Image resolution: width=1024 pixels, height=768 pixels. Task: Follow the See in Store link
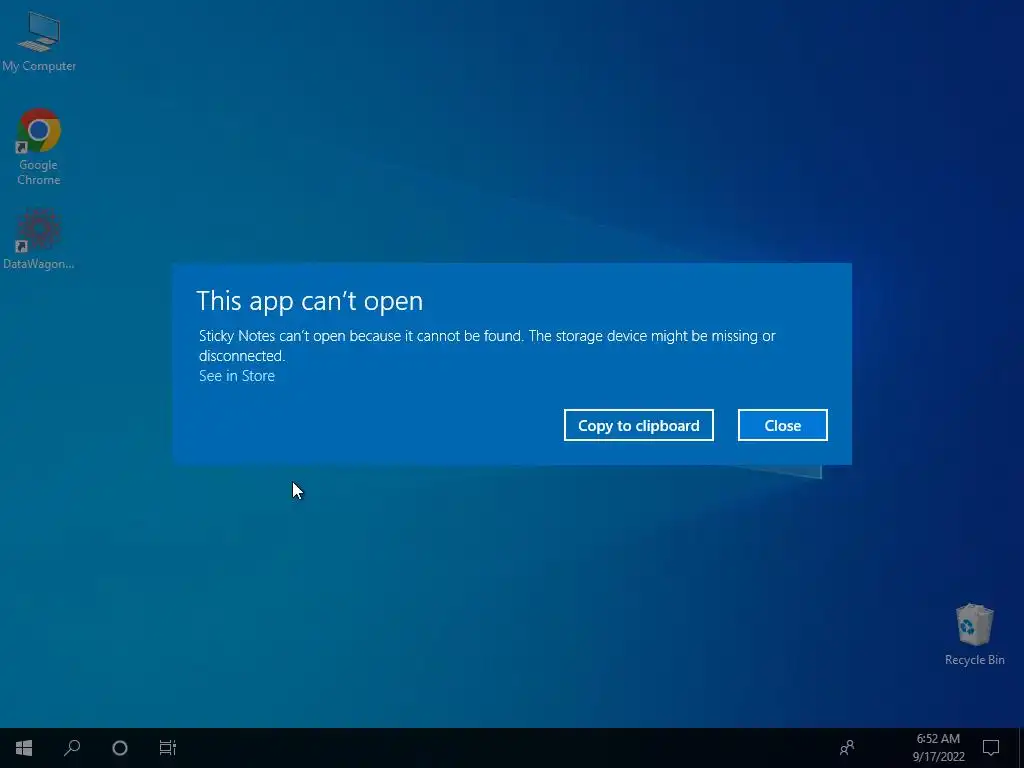tap(237, 376)
